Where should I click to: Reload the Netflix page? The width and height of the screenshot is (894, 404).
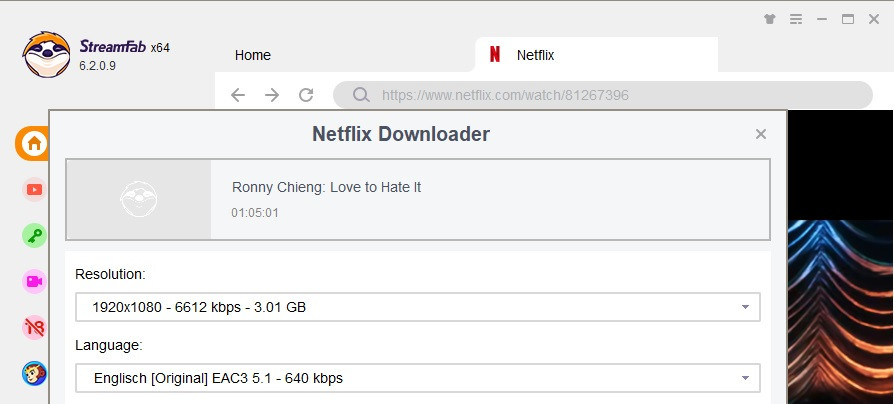click(x=306, y=95)
